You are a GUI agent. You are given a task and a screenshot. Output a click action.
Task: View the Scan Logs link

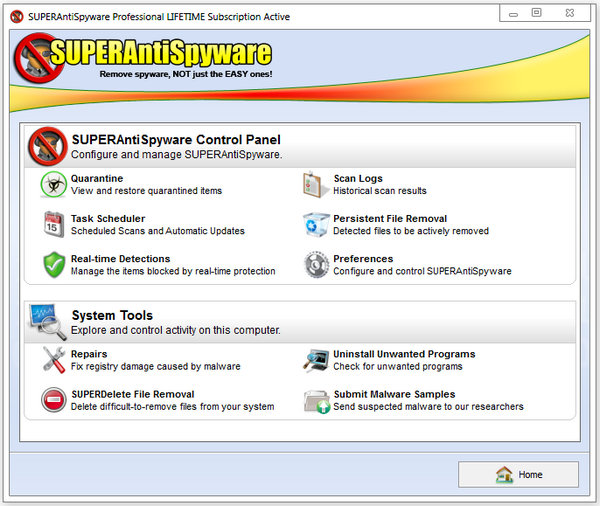[358, 178]
